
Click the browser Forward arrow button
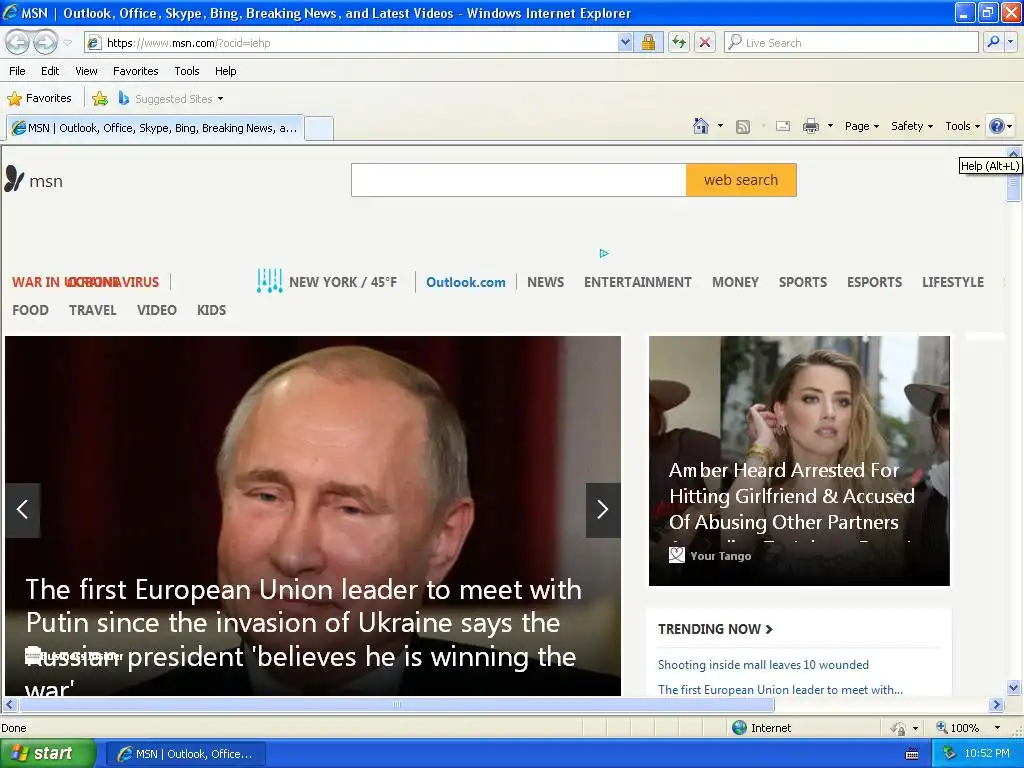click(x=45, y=42)
